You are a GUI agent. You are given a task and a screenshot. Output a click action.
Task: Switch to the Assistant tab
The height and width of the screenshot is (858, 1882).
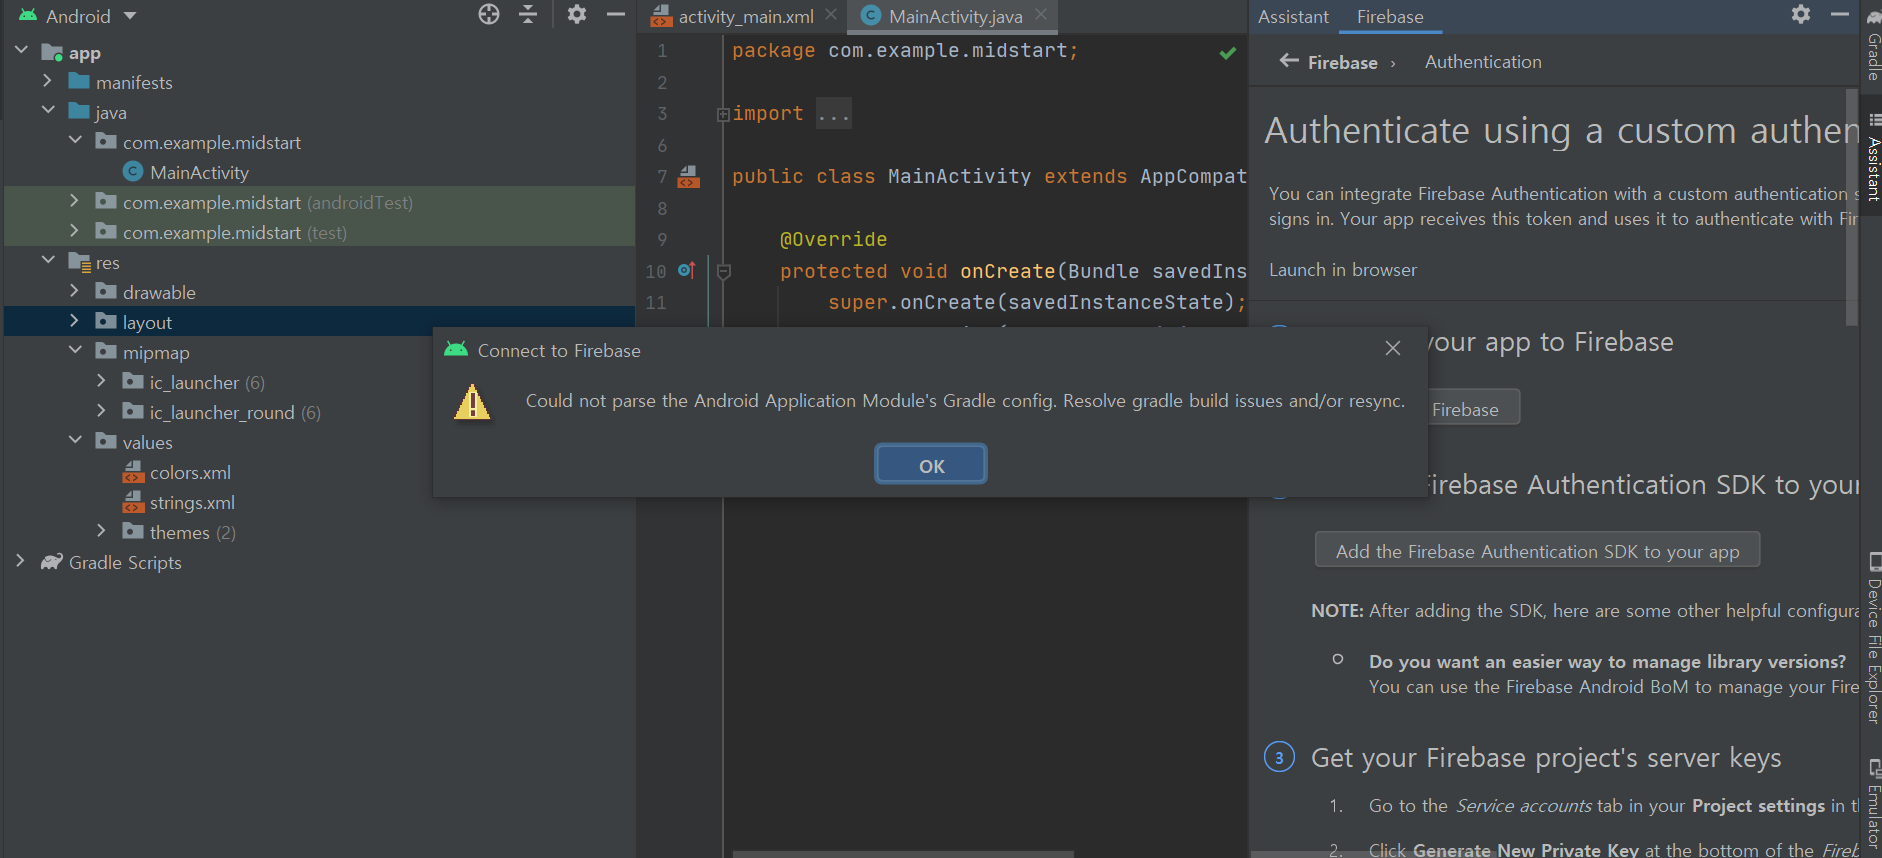pyautogui.click(x=1293, y=17)
